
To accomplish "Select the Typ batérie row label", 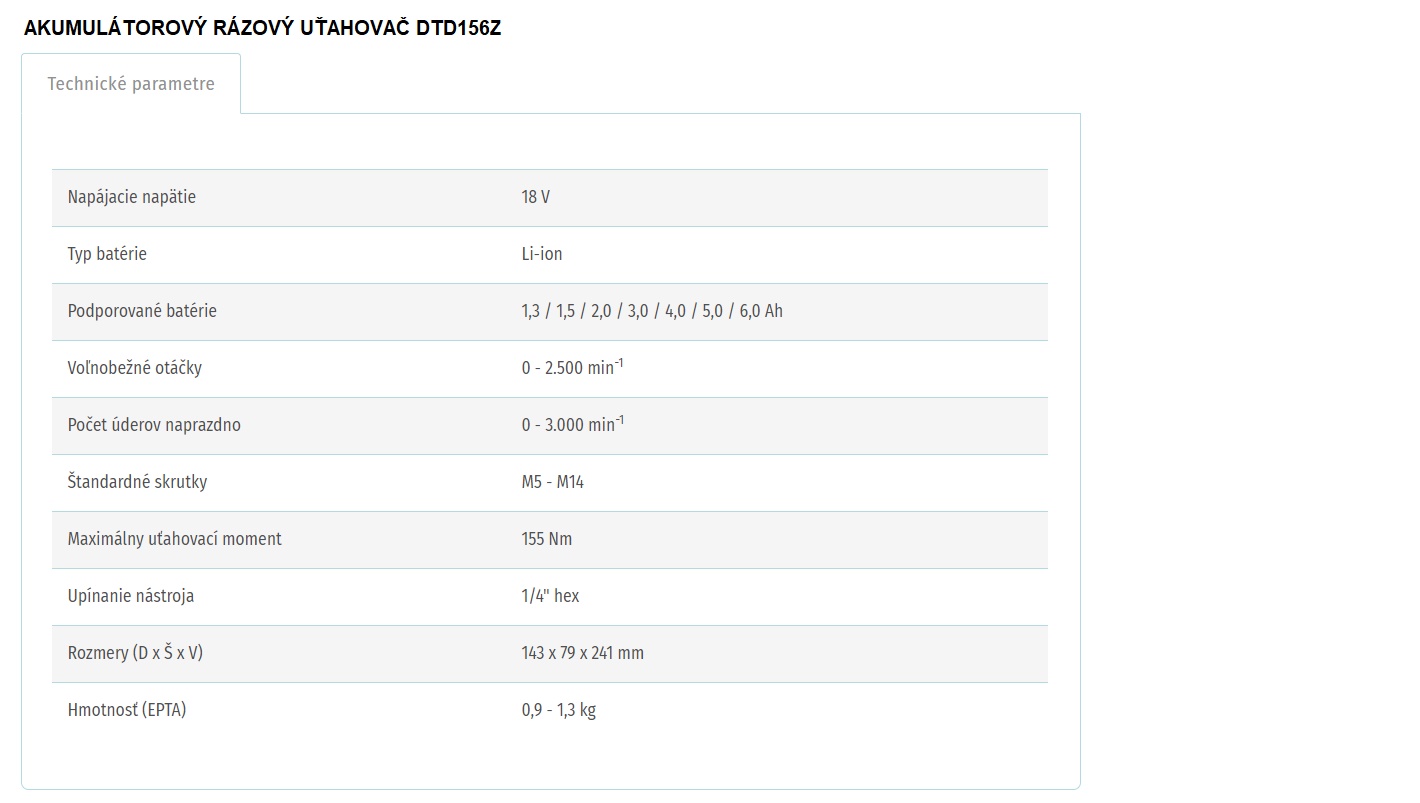I will point(107,254).
